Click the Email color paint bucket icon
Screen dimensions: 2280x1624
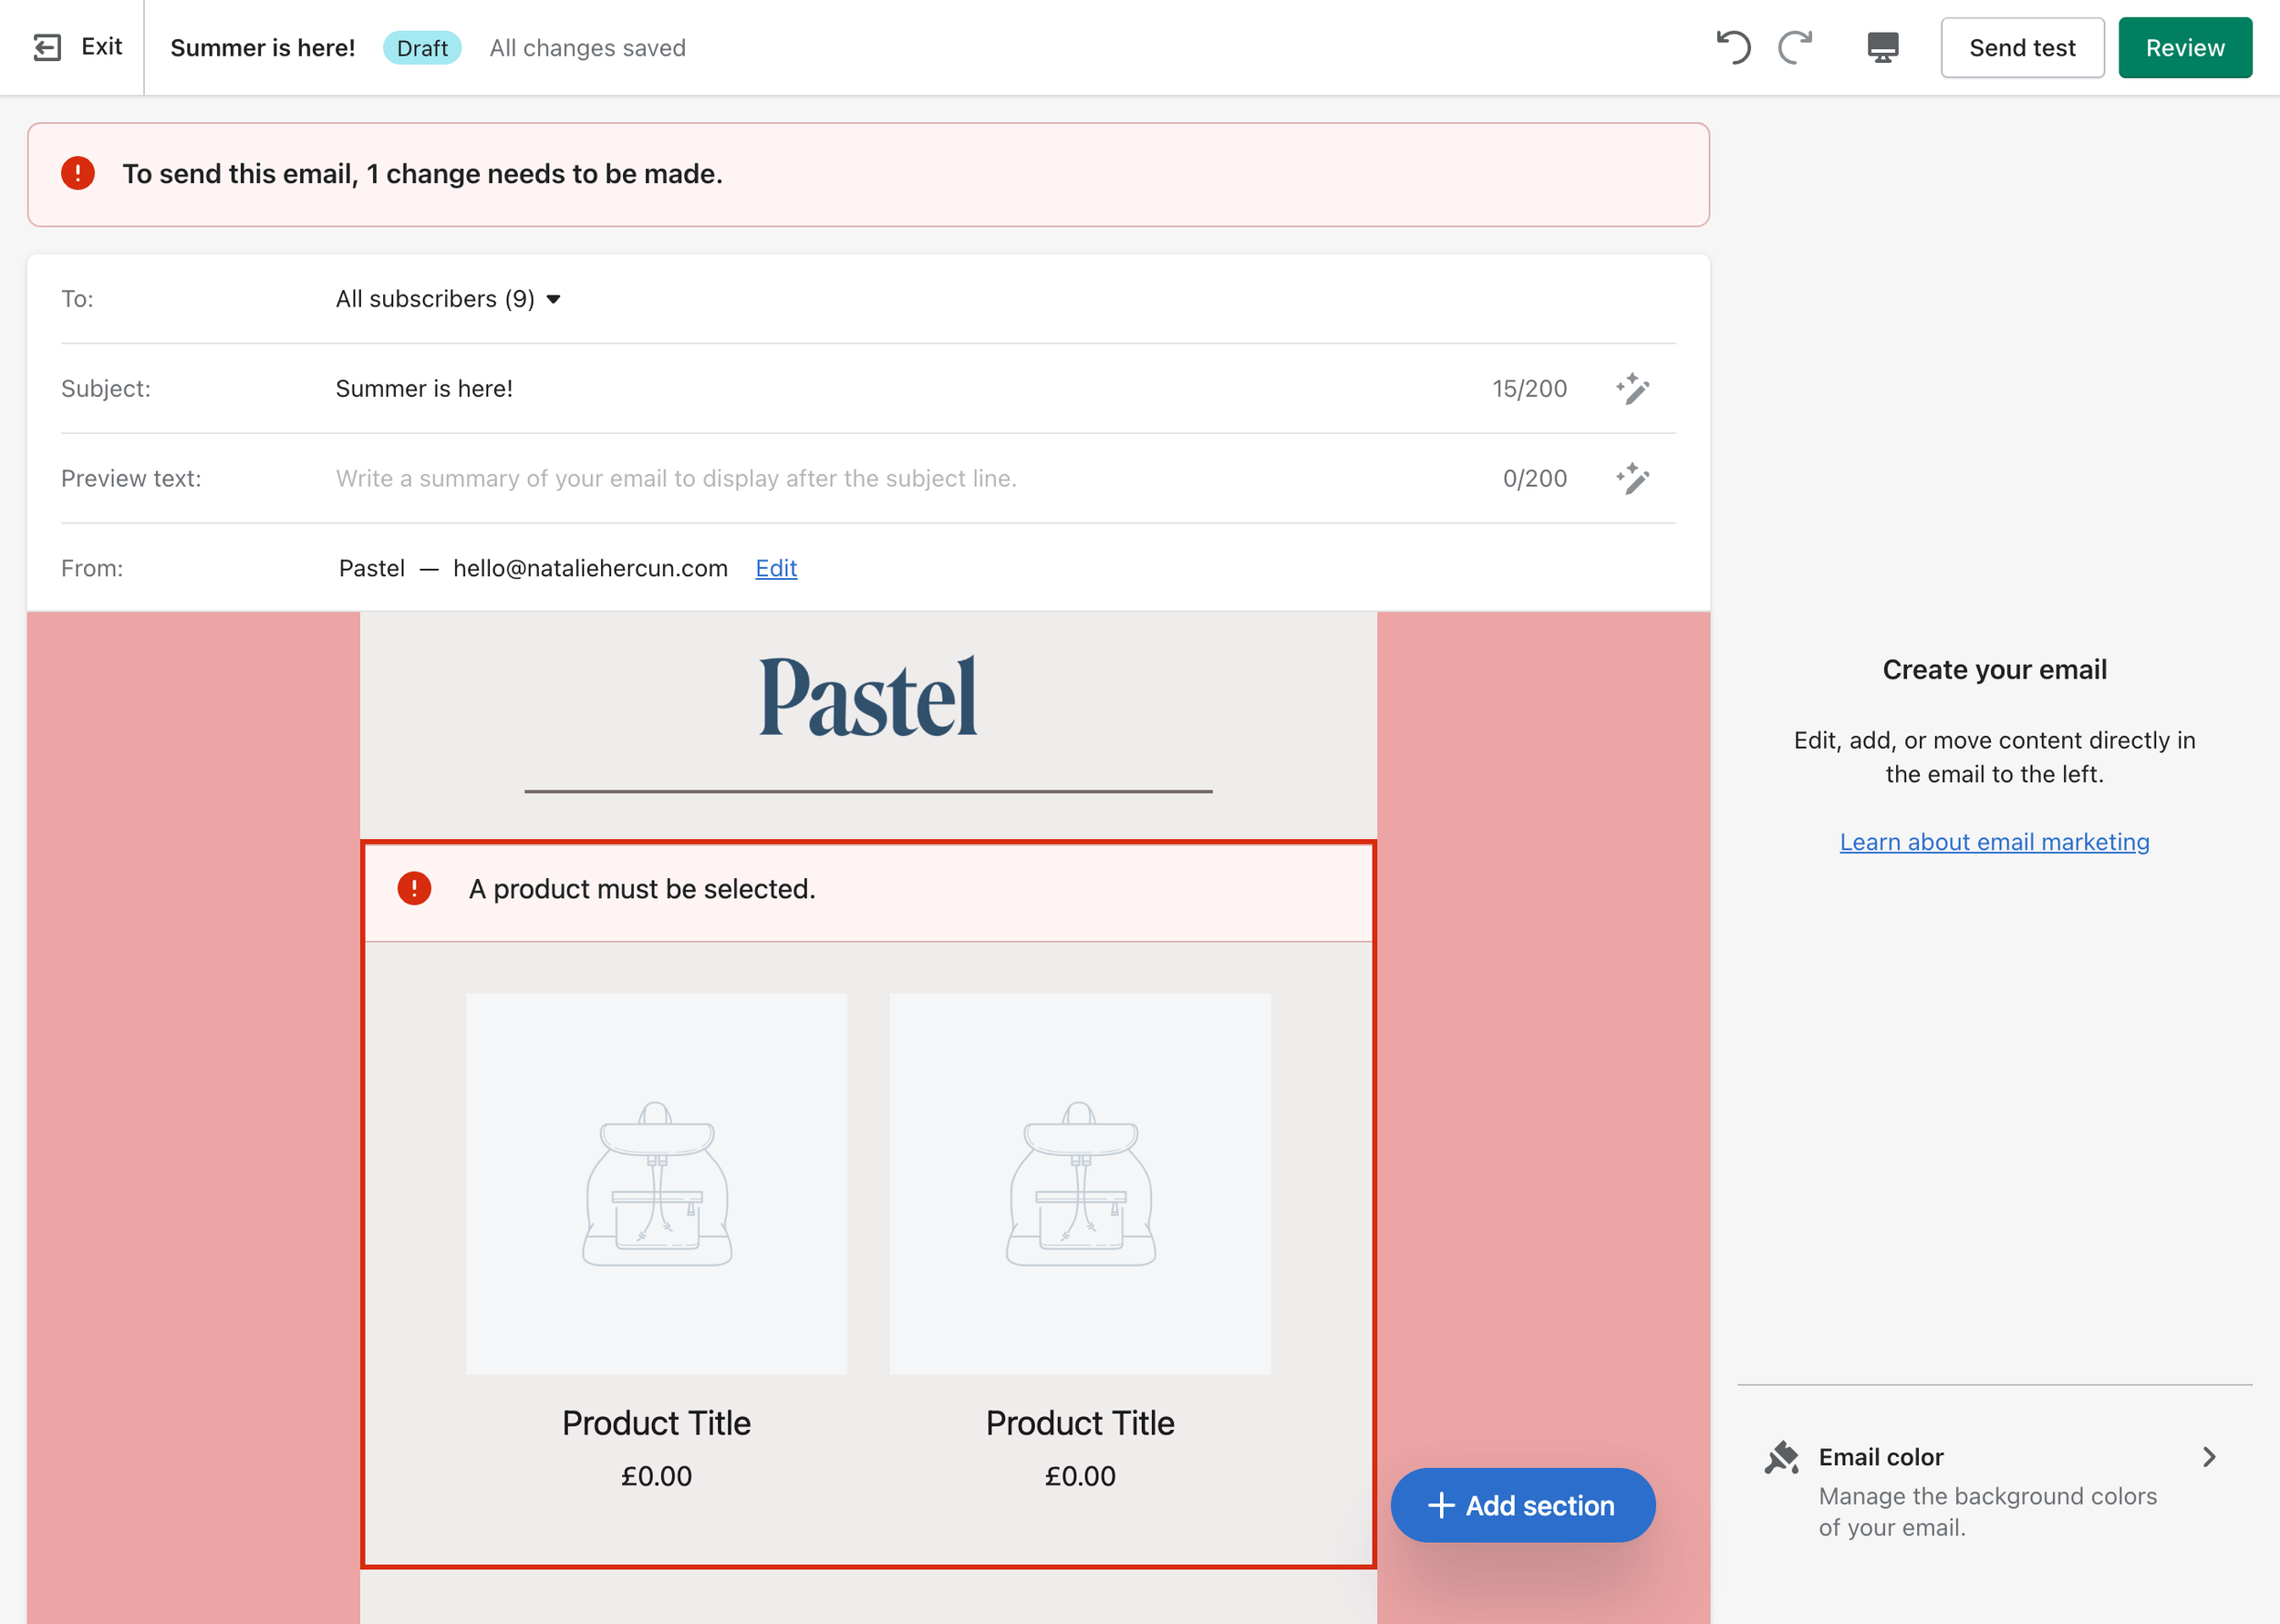[1781, 1457]
